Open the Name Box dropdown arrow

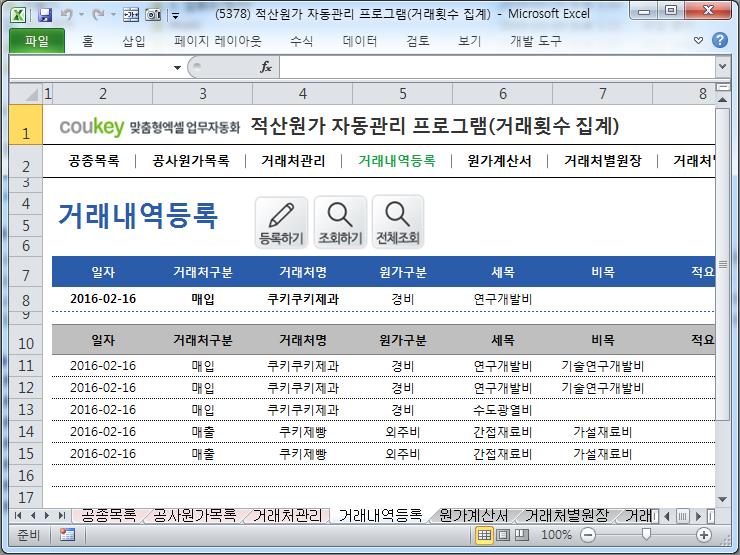point(177,67)
